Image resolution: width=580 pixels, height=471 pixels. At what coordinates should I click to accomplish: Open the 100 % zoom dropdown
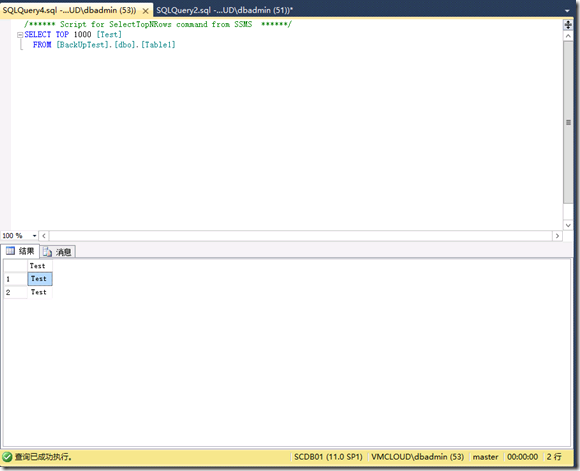(x=34, y=236)
